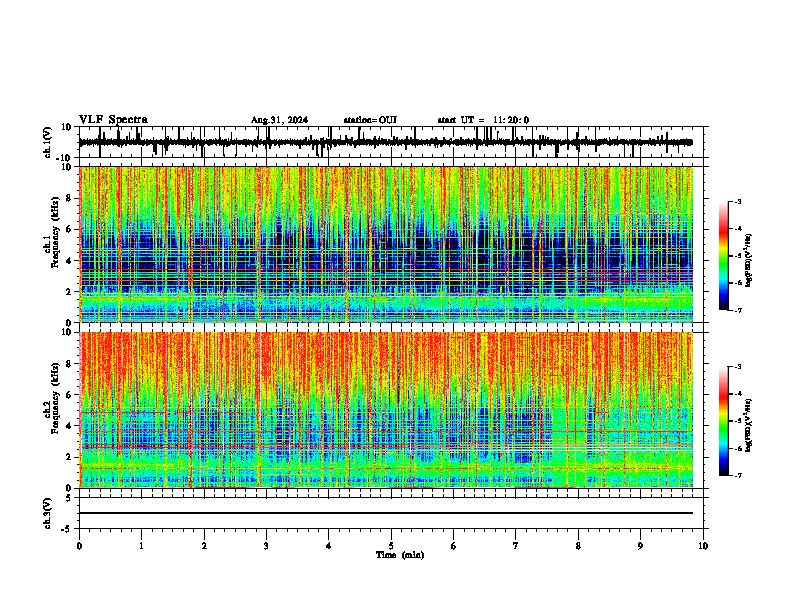Screen dimensions: 792x612
Task: Click the ch.1(V) waveform axis label
Action: (48, 142)
